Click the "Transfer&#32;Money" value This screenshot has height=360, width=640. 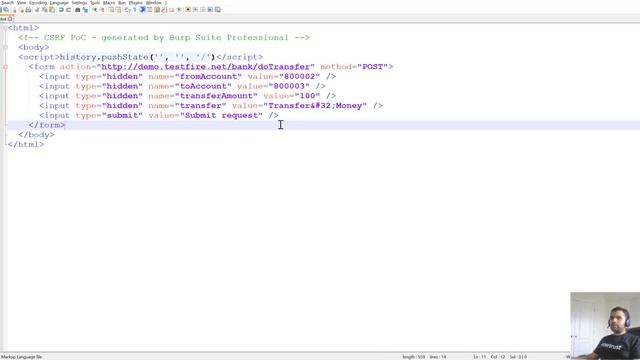(315, 106)
